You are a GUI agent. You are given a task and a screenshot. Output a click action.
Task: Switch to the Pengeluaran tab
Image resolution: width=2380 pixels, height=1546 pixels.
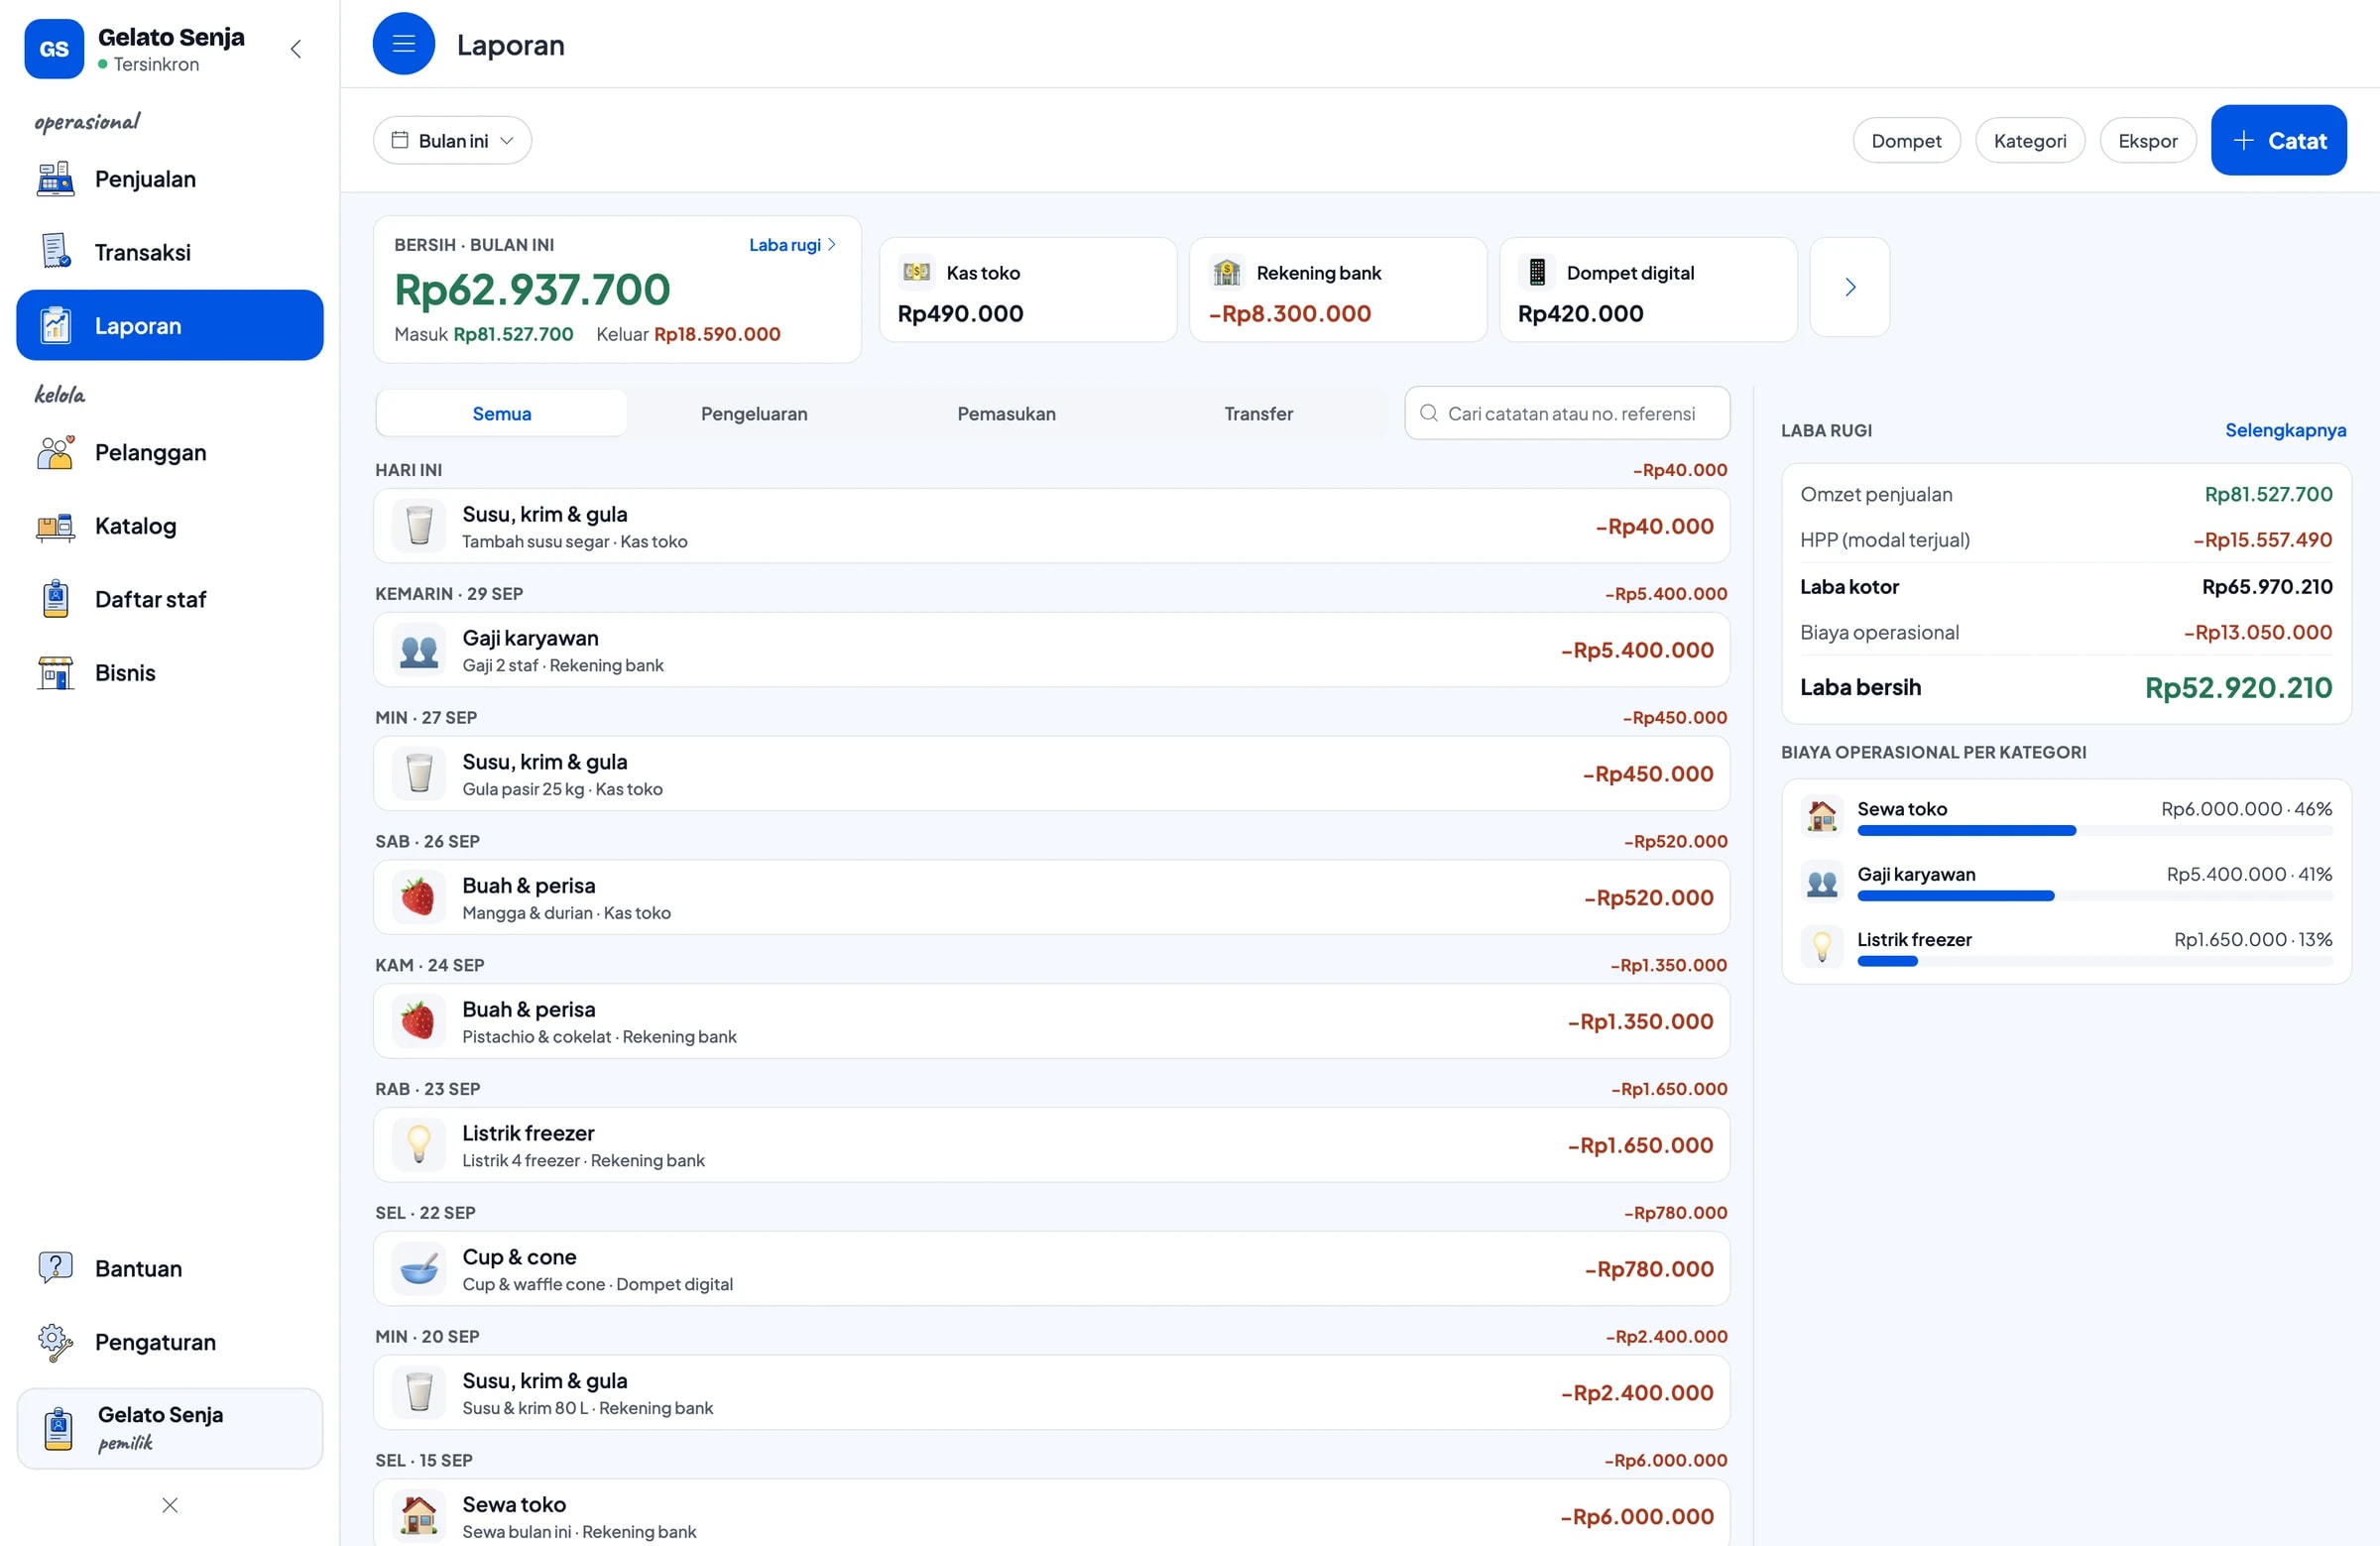click(x=754, y=414)
